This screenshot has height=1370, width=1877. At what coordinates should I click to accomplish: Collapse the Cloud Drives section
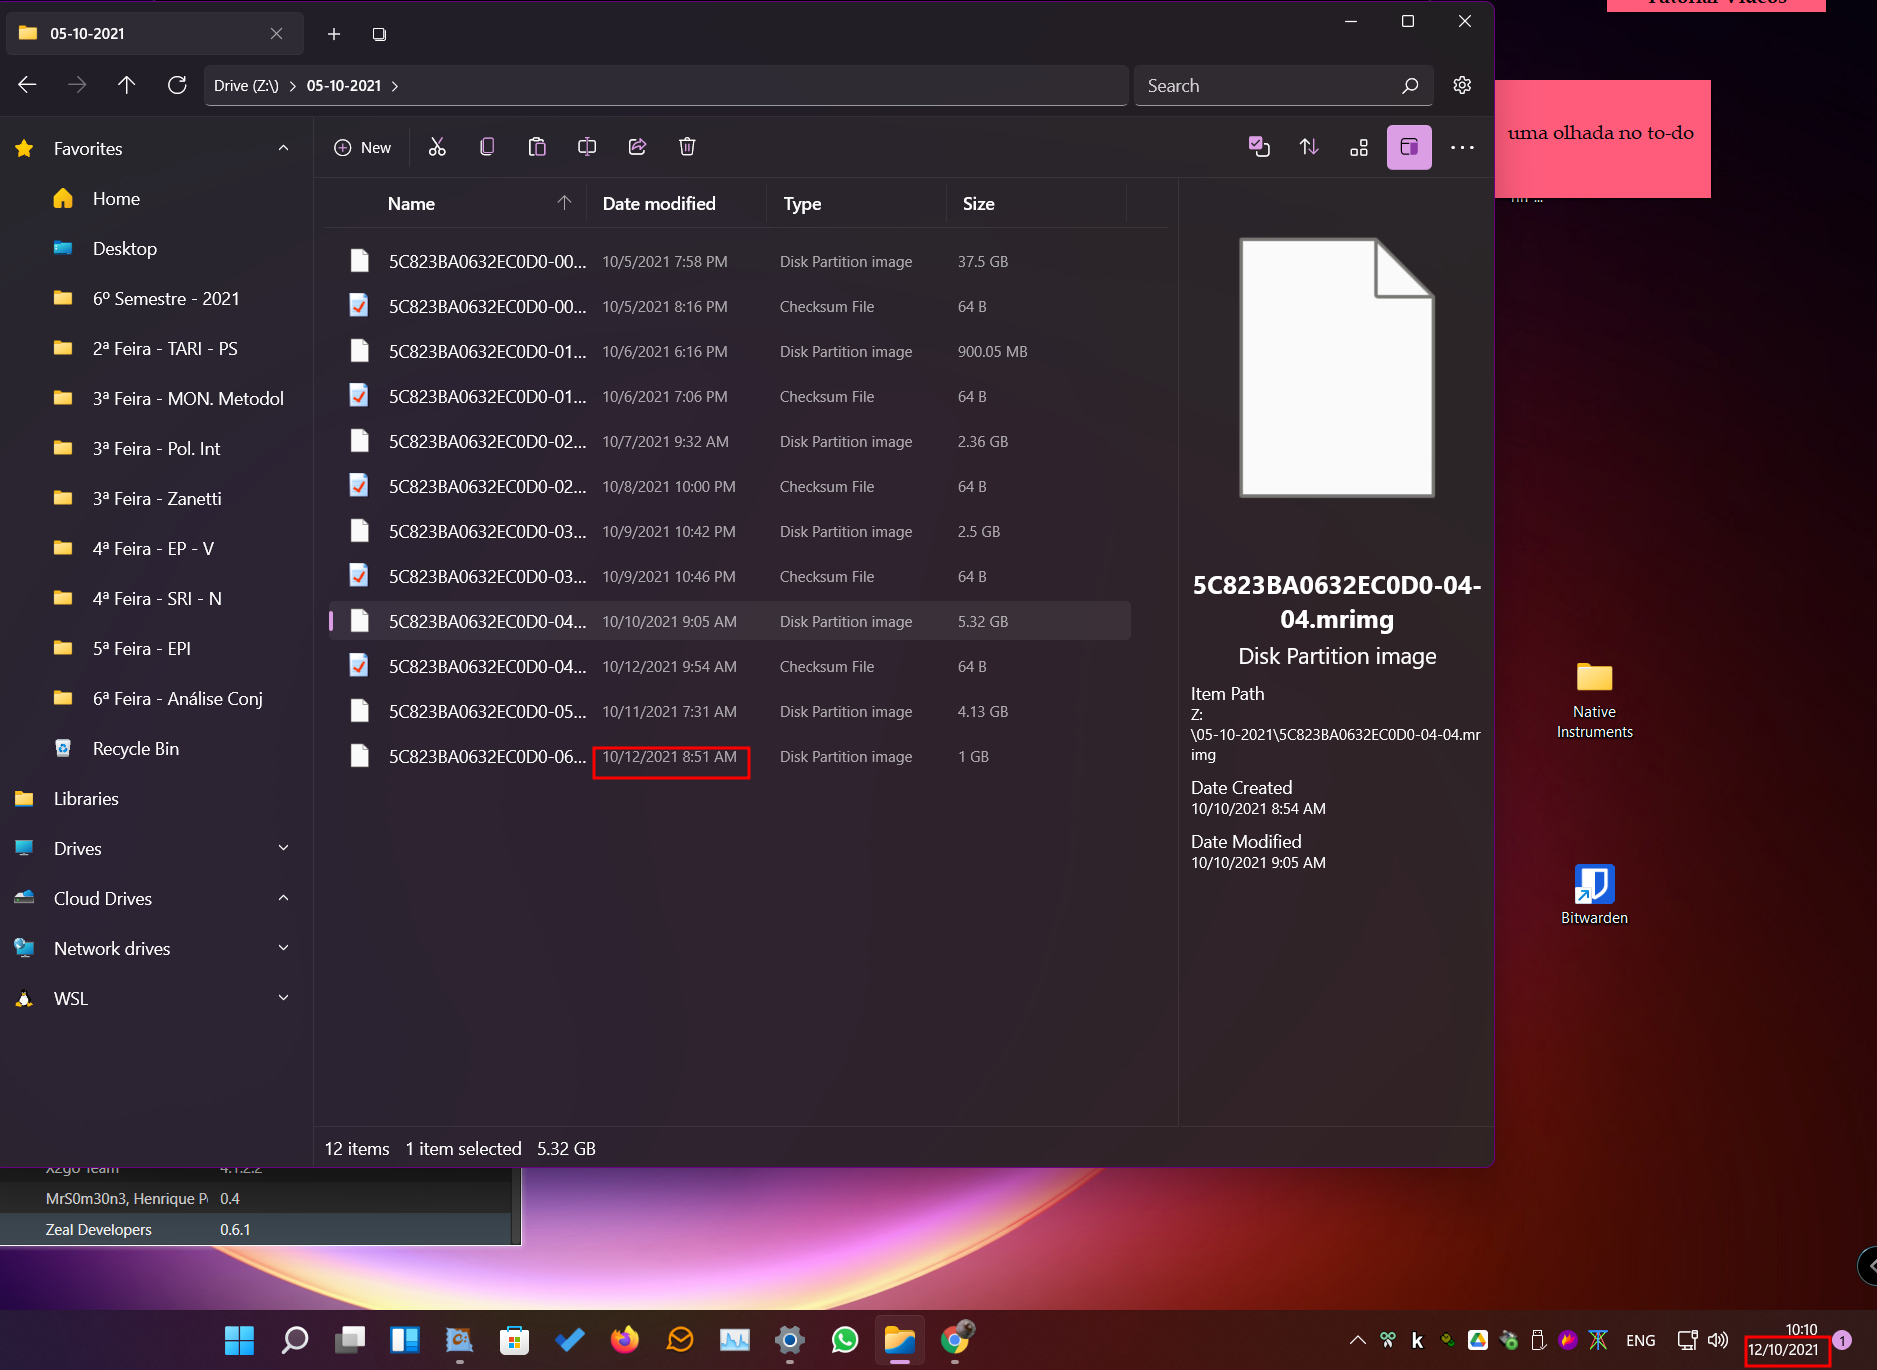[x=283, y=898]
